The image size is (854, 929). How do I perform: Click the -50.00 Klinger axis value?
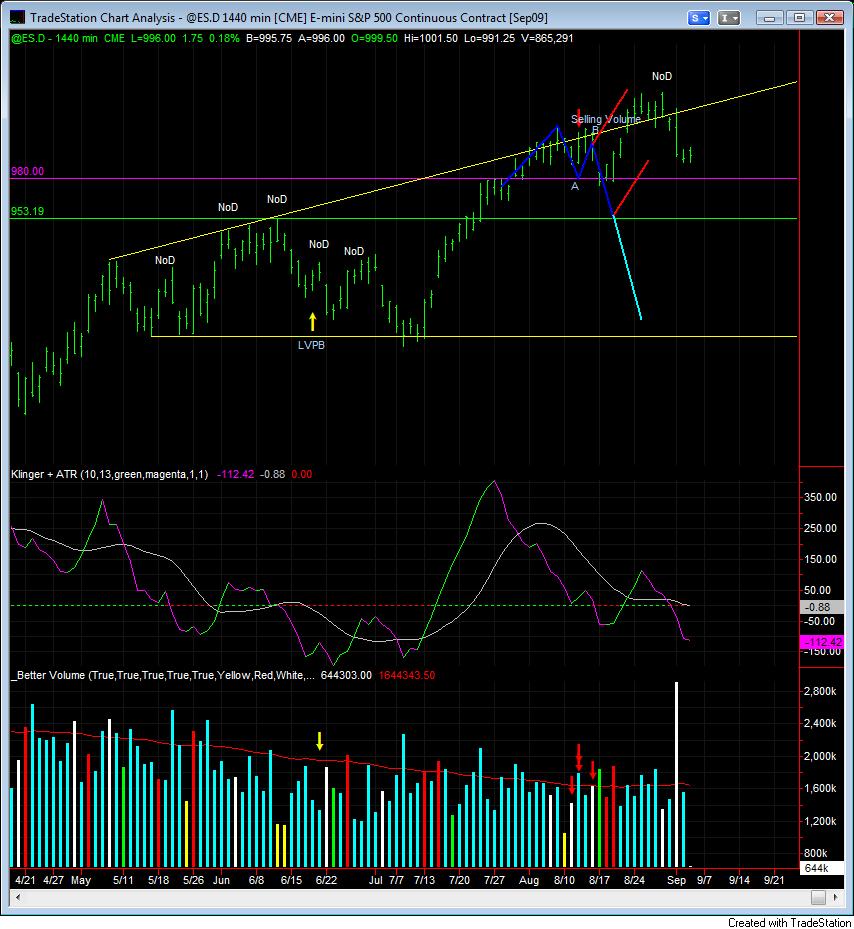click(x=820, y=621)
